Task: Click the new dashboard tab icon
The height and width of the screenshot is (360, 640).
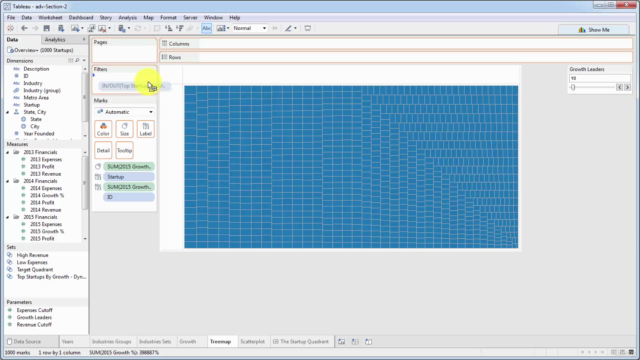Action: coord(355,342)
